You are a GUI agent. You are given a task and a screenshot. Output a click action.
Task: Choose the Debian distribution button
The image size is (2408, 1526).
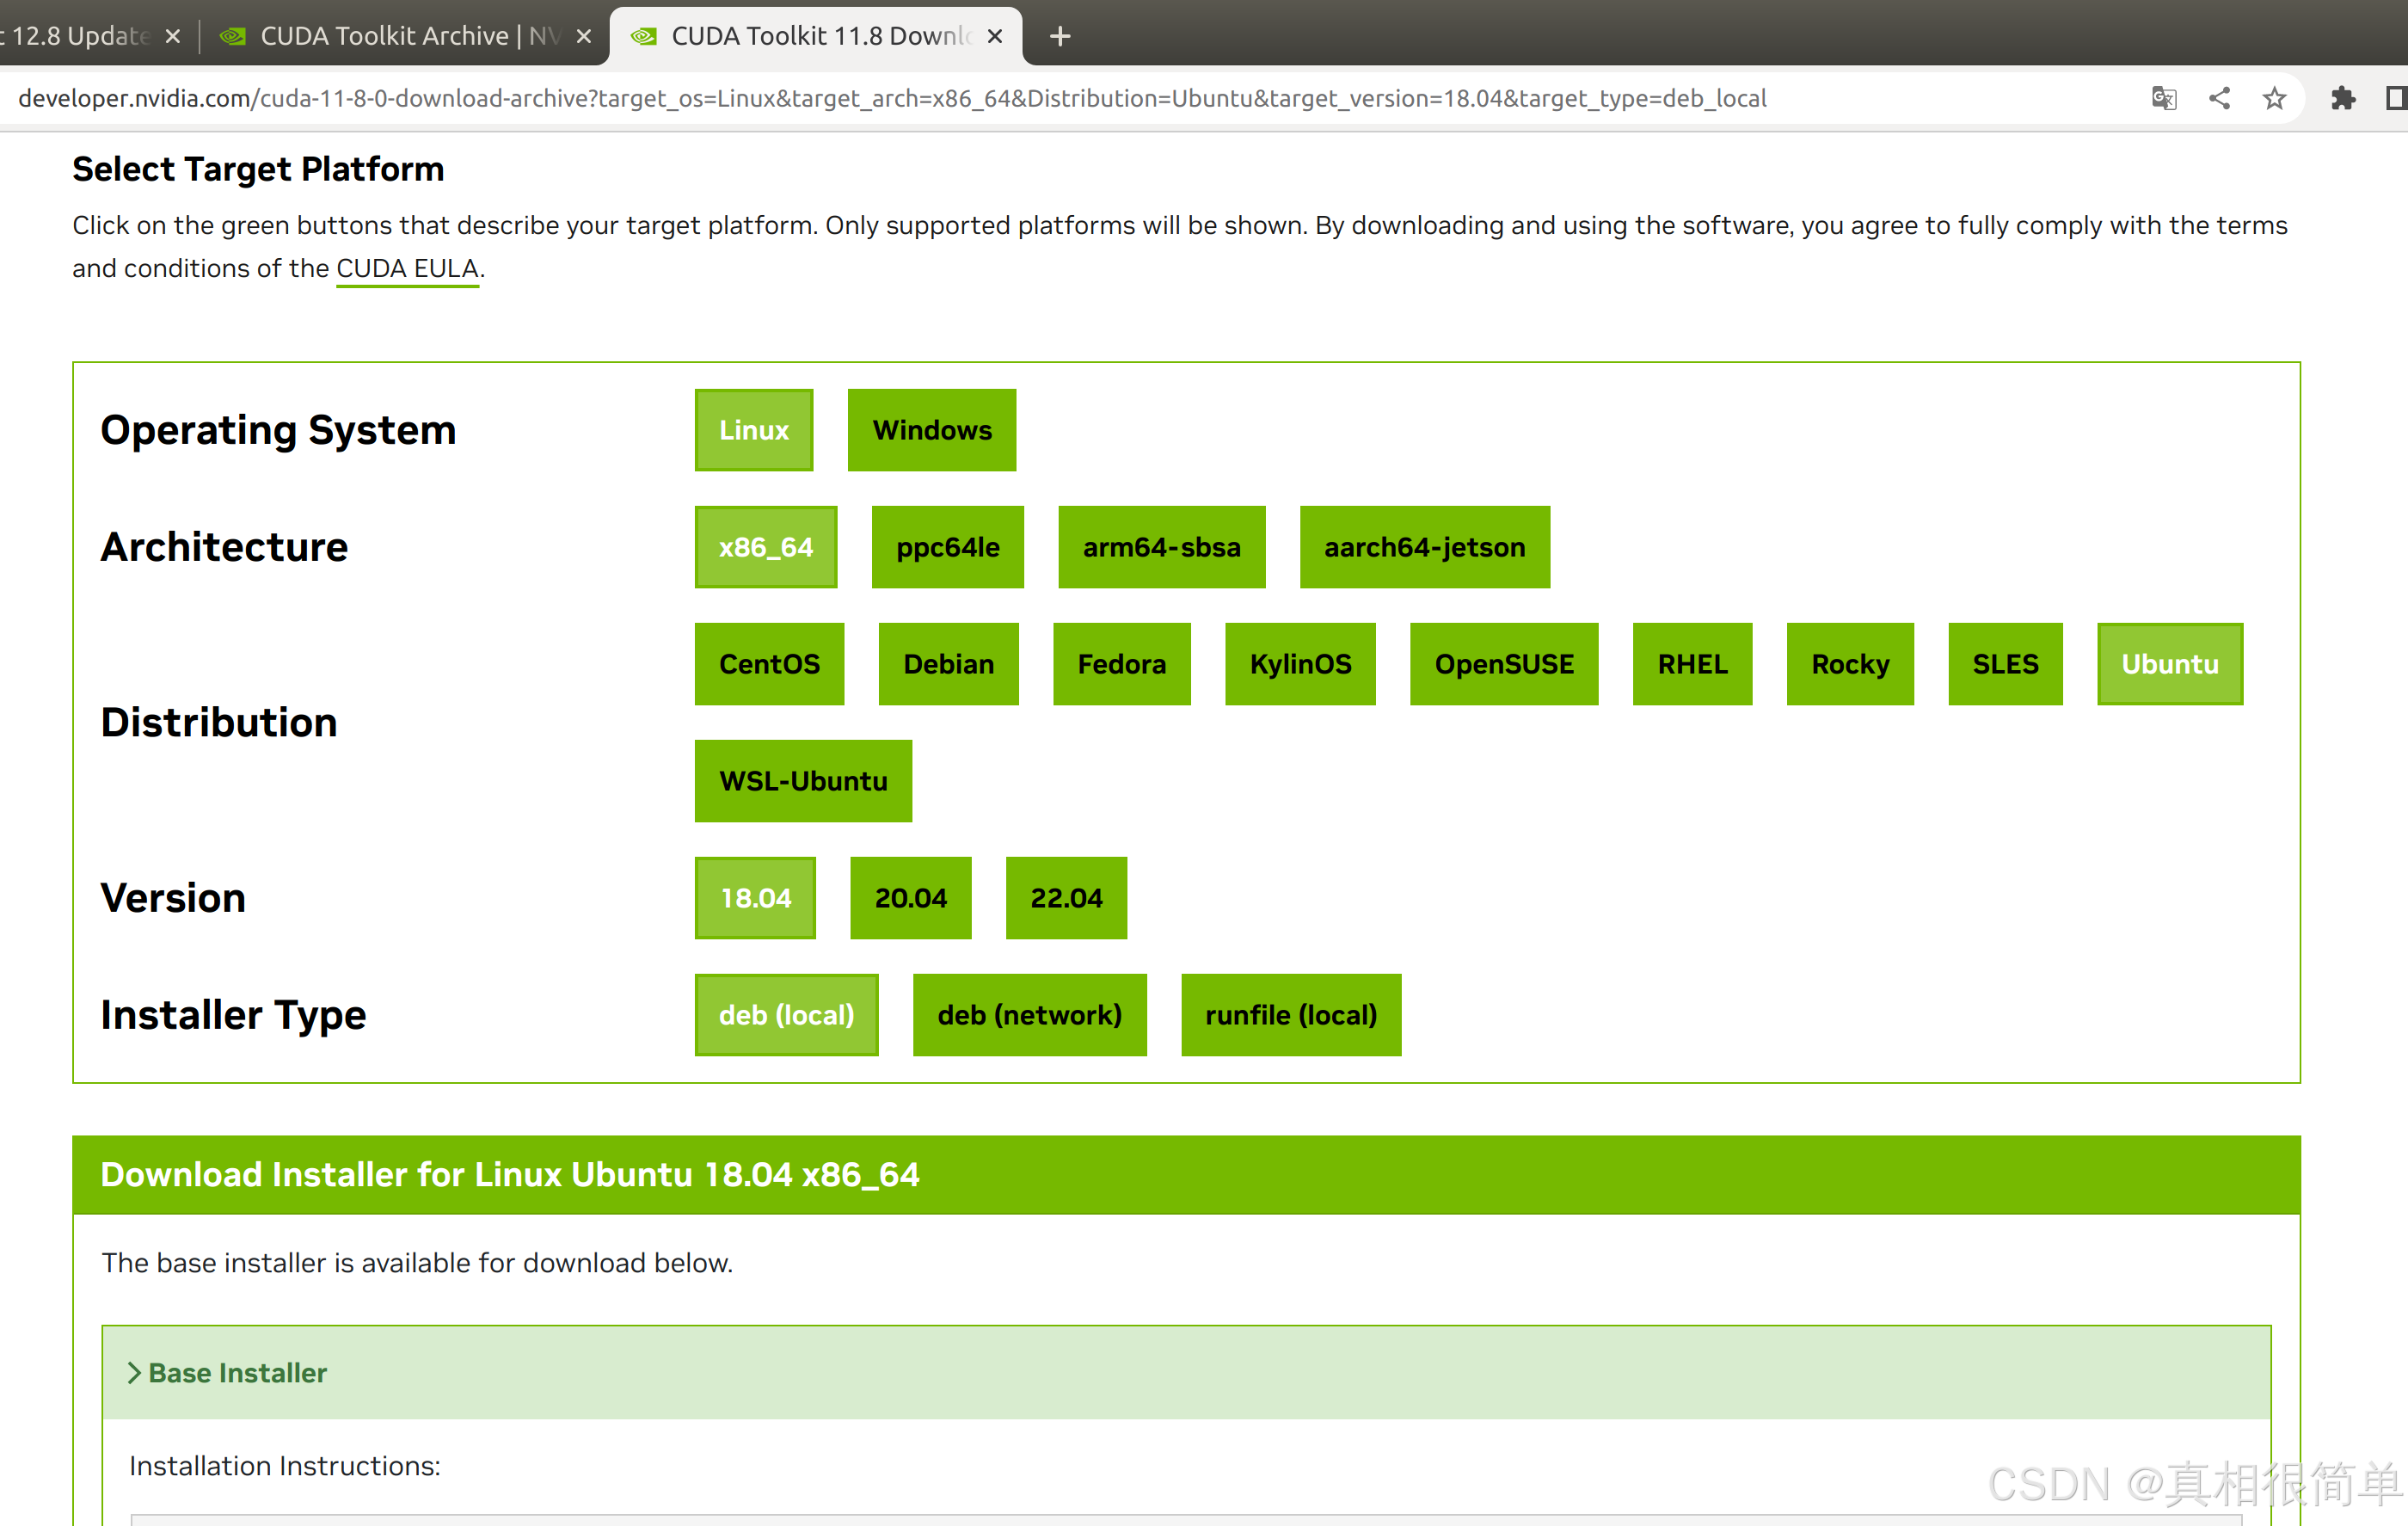click(x=948, y=664)
